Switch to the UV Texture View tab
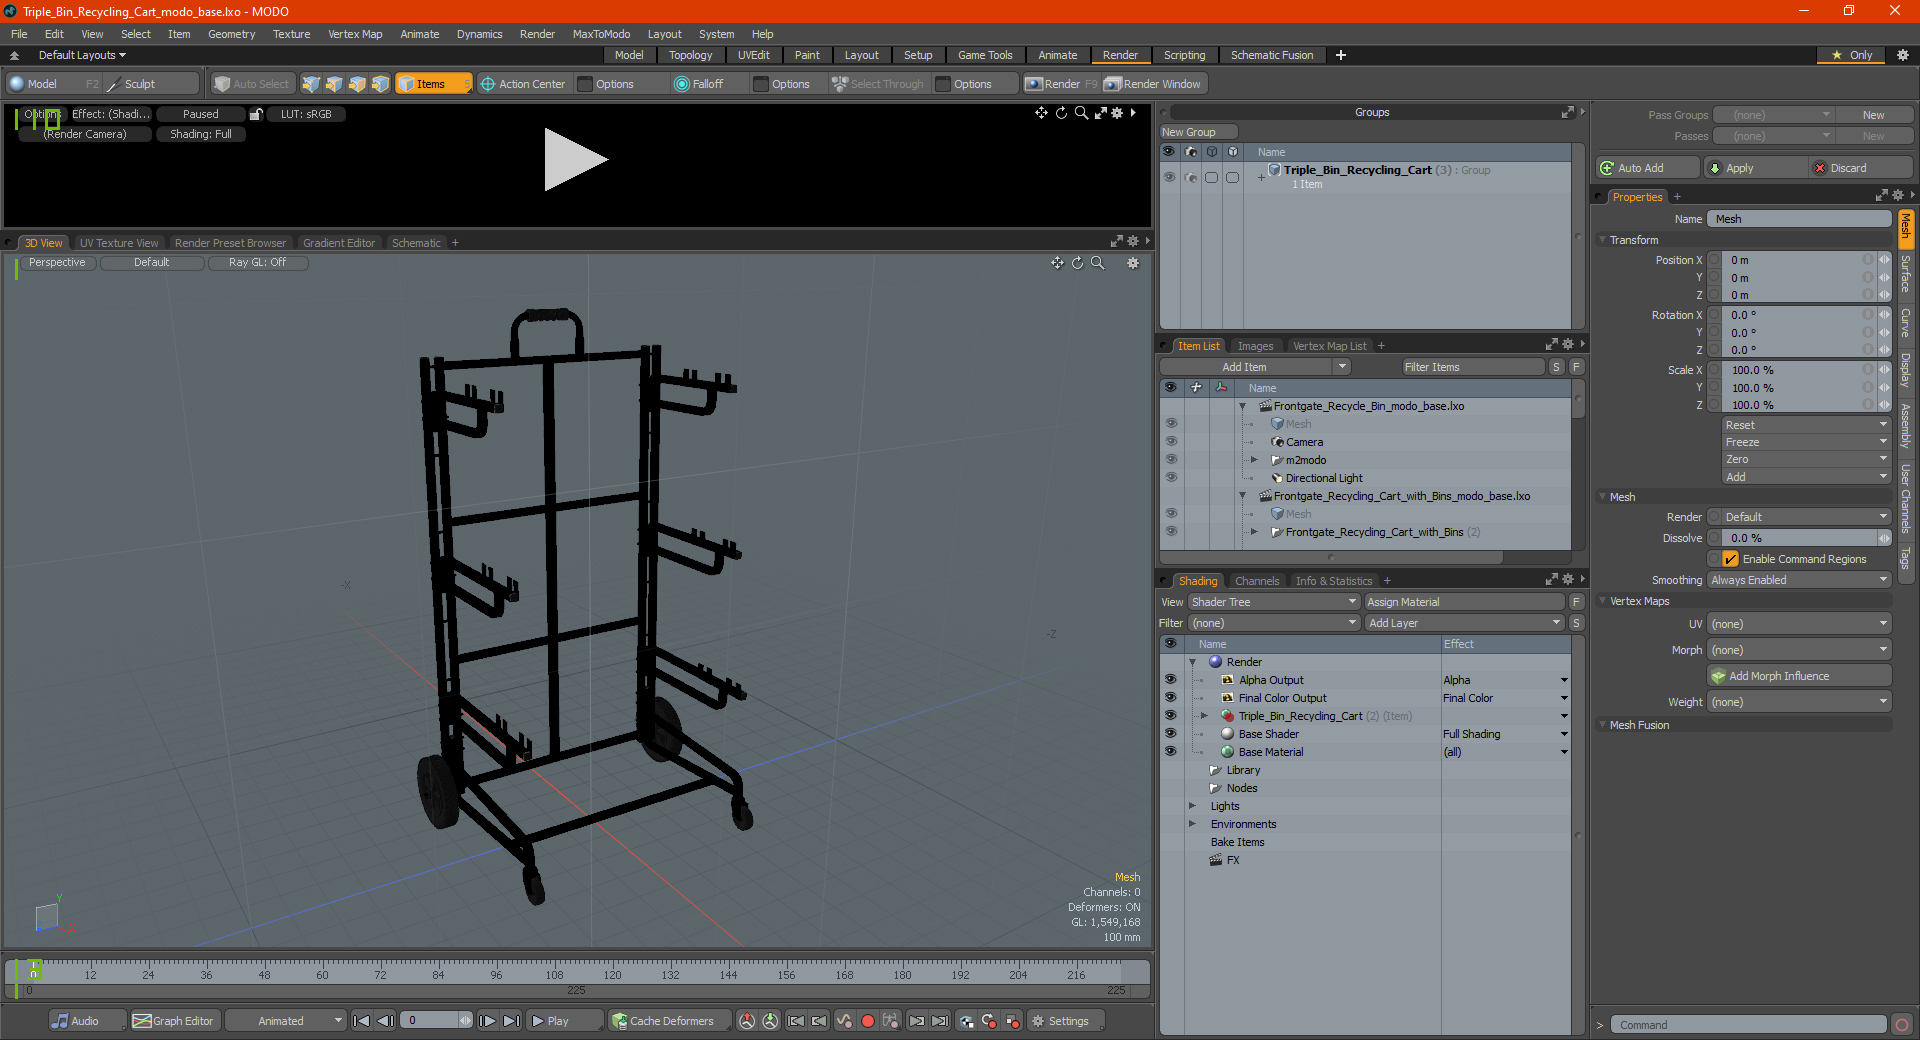1920x1040 pixels. click(119, 243)
